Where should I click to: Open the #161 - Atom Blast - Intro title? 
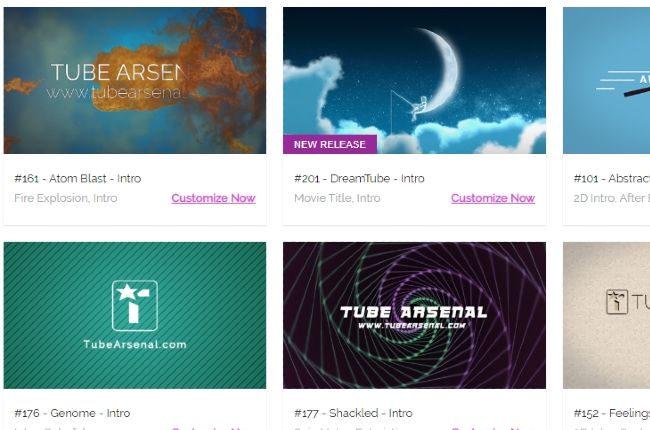coord(78,179)
